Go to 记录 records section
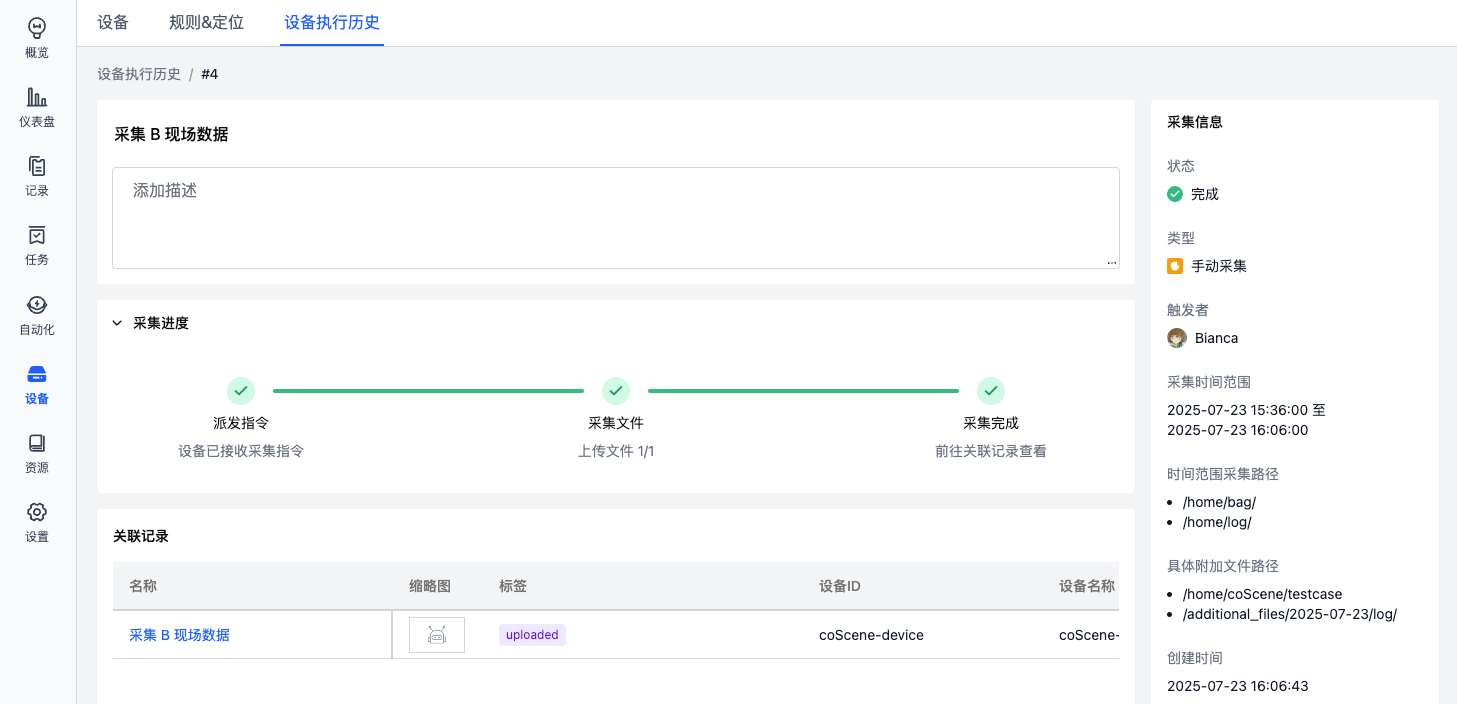Screen dimensions: 1457x704 37,176
